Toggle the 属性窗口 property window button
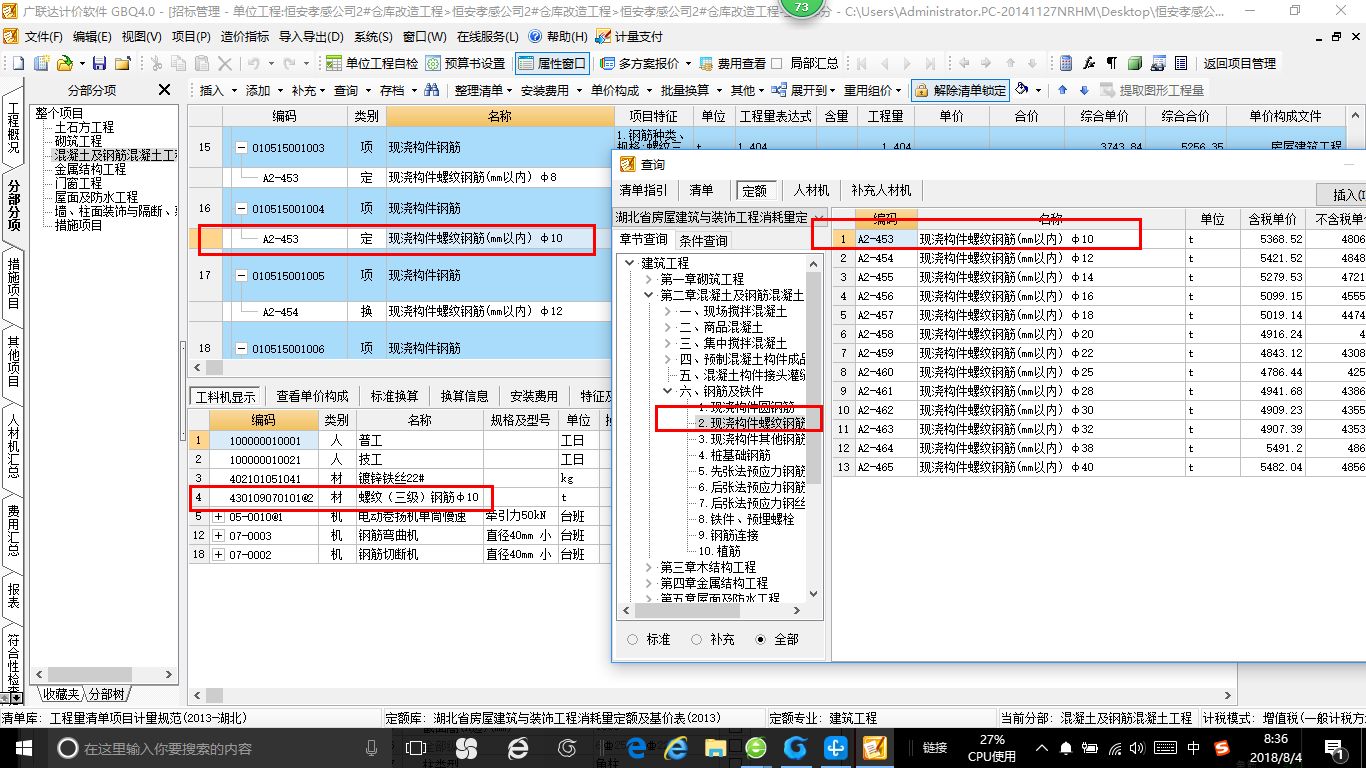1366x768 pixels. point(552,63)
